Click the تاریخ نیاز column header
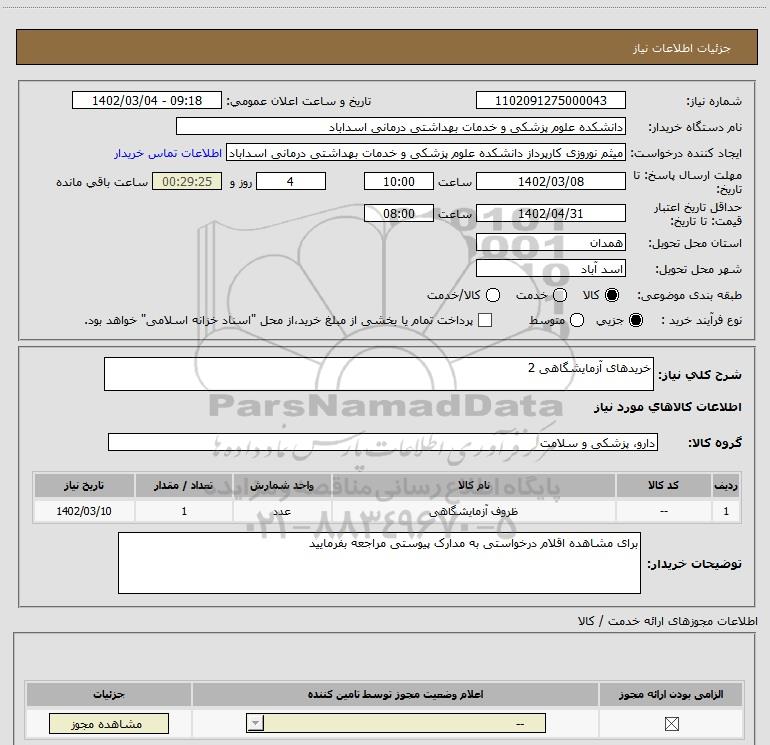The height and width of the screenshot is (745, 770). [x=84, y=485]
